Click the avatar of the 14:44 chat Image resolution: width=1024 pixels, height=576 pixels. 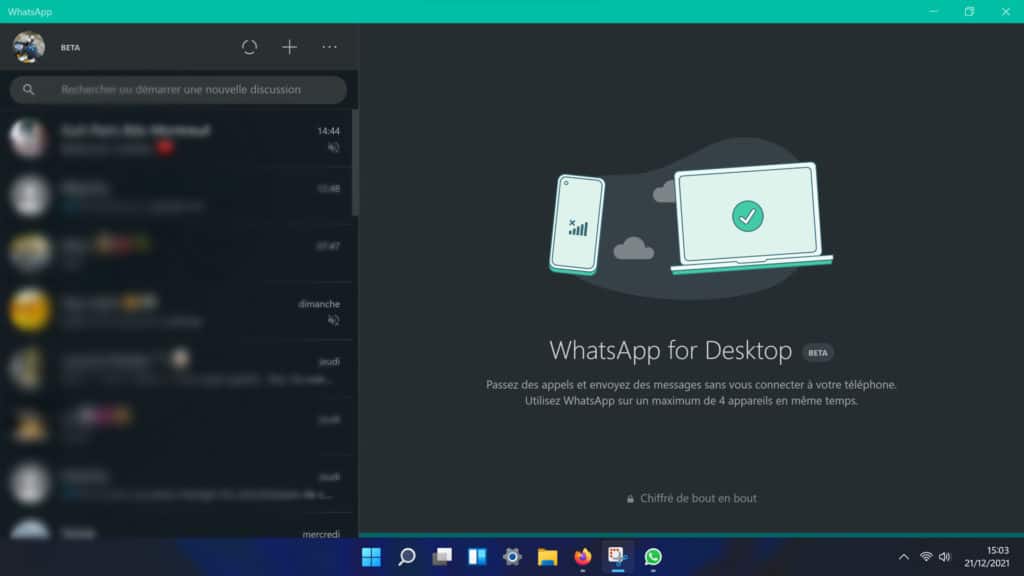click(x=29, y=138)
